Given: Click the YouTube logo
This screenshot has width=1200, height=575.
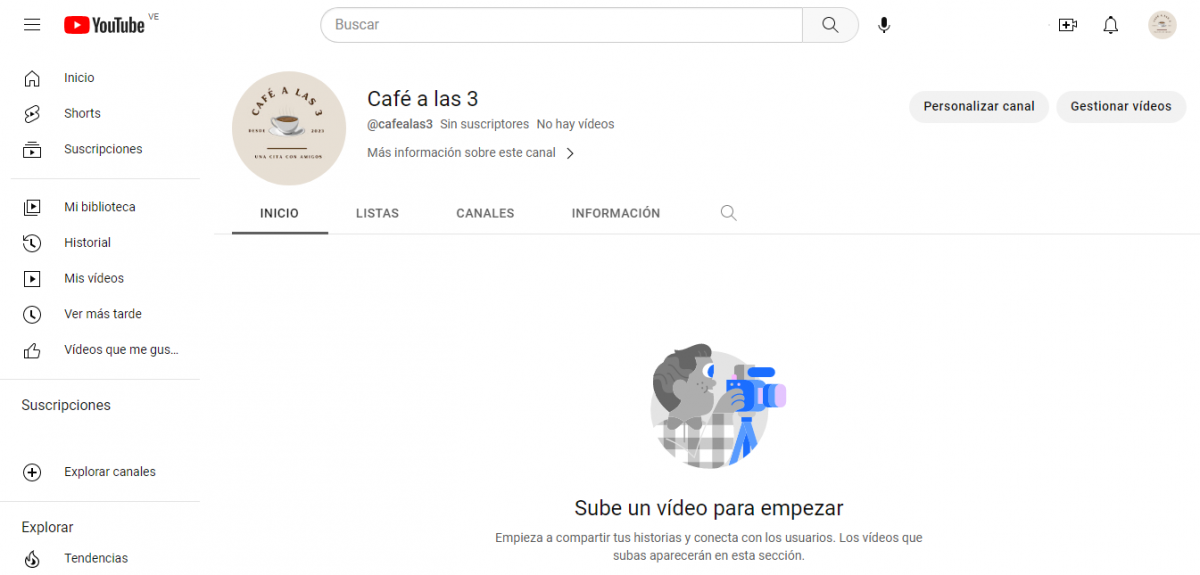Looking at the screenshot, I should coord(105,25).
